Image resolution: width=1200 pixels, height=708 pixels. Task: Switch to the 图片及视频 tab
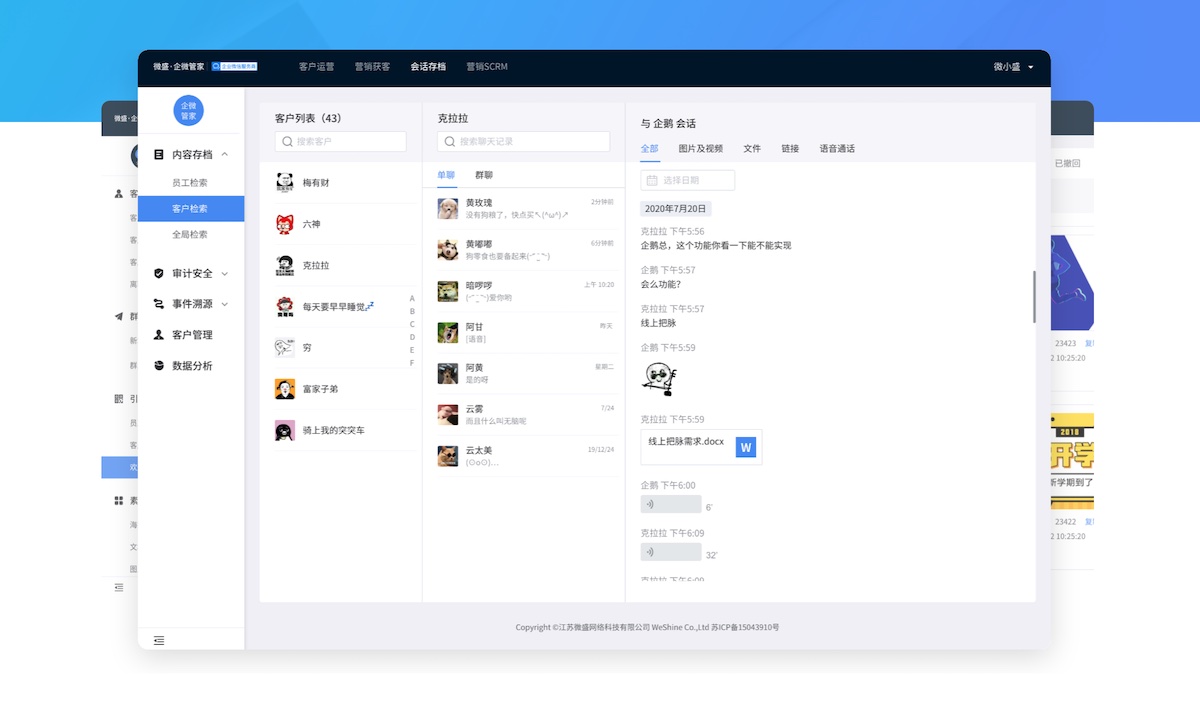click(700, 149)
